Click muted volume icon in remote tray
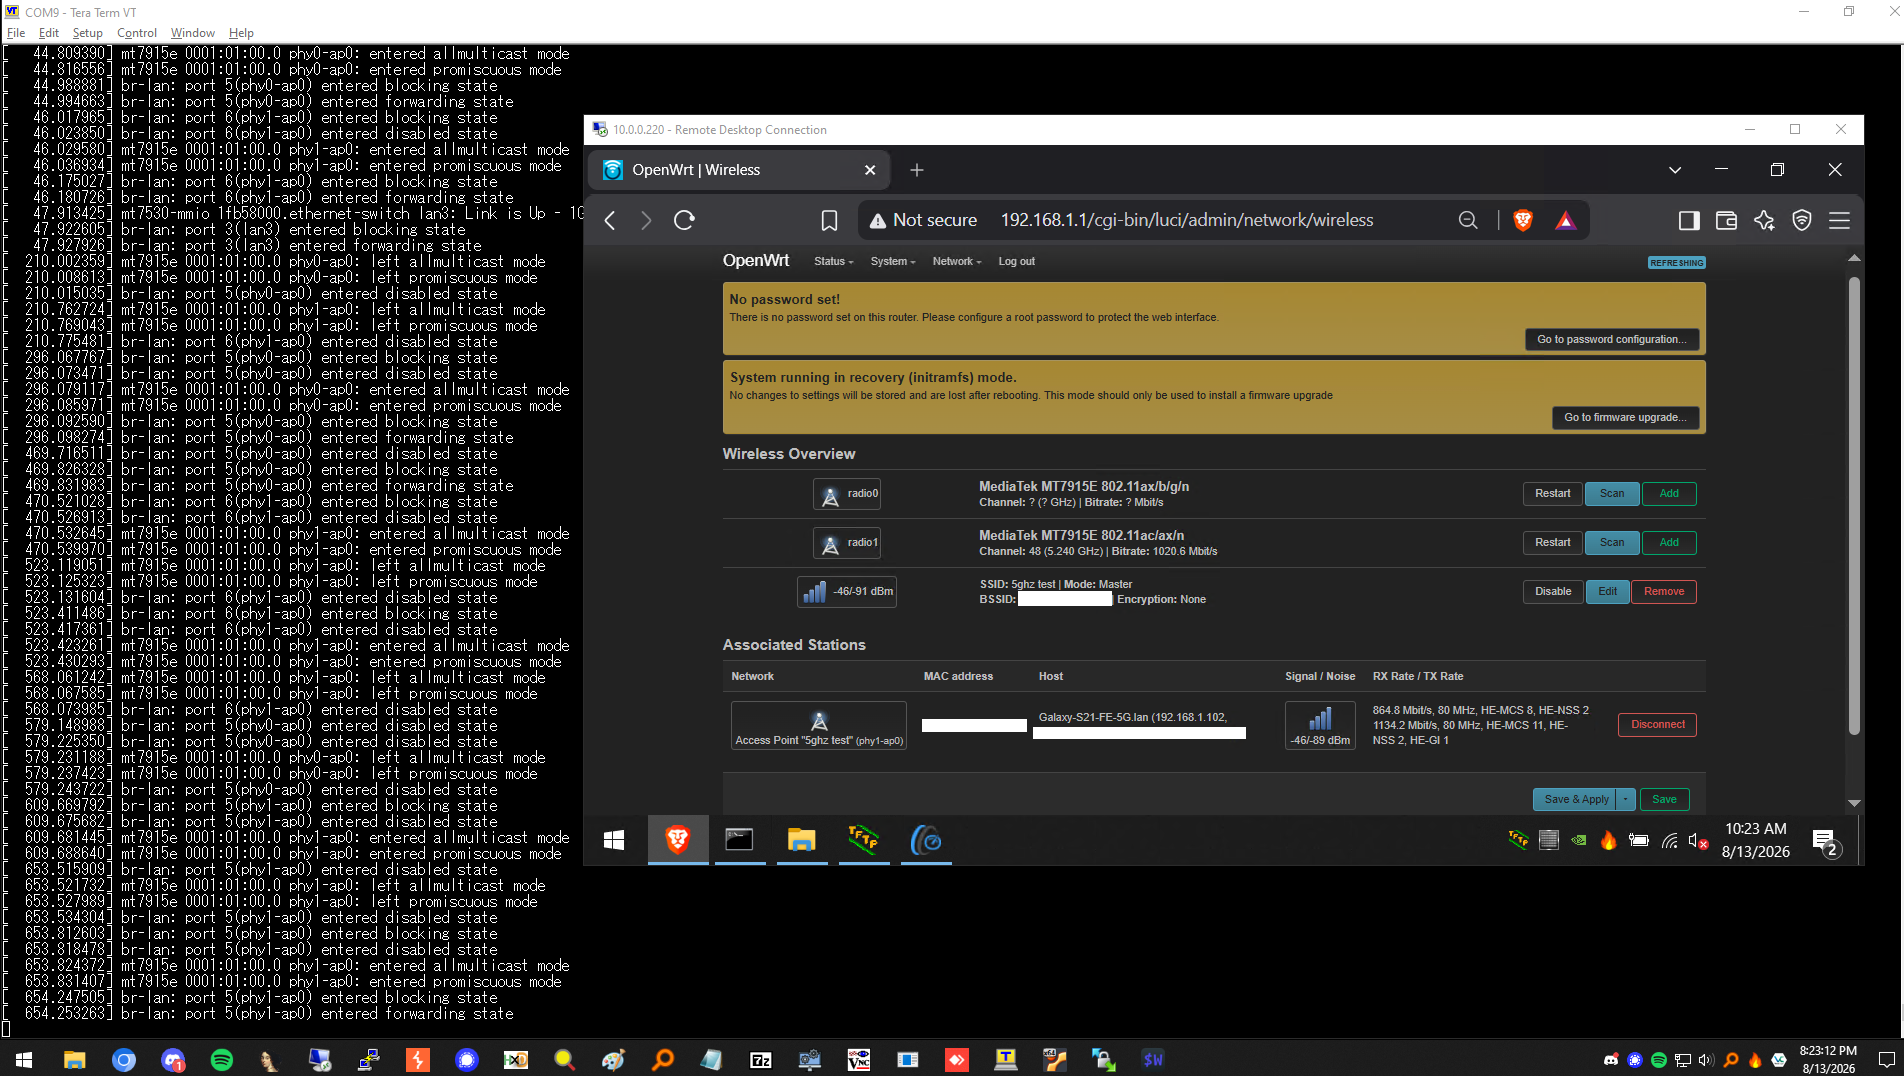 (x=1698, y=841)
